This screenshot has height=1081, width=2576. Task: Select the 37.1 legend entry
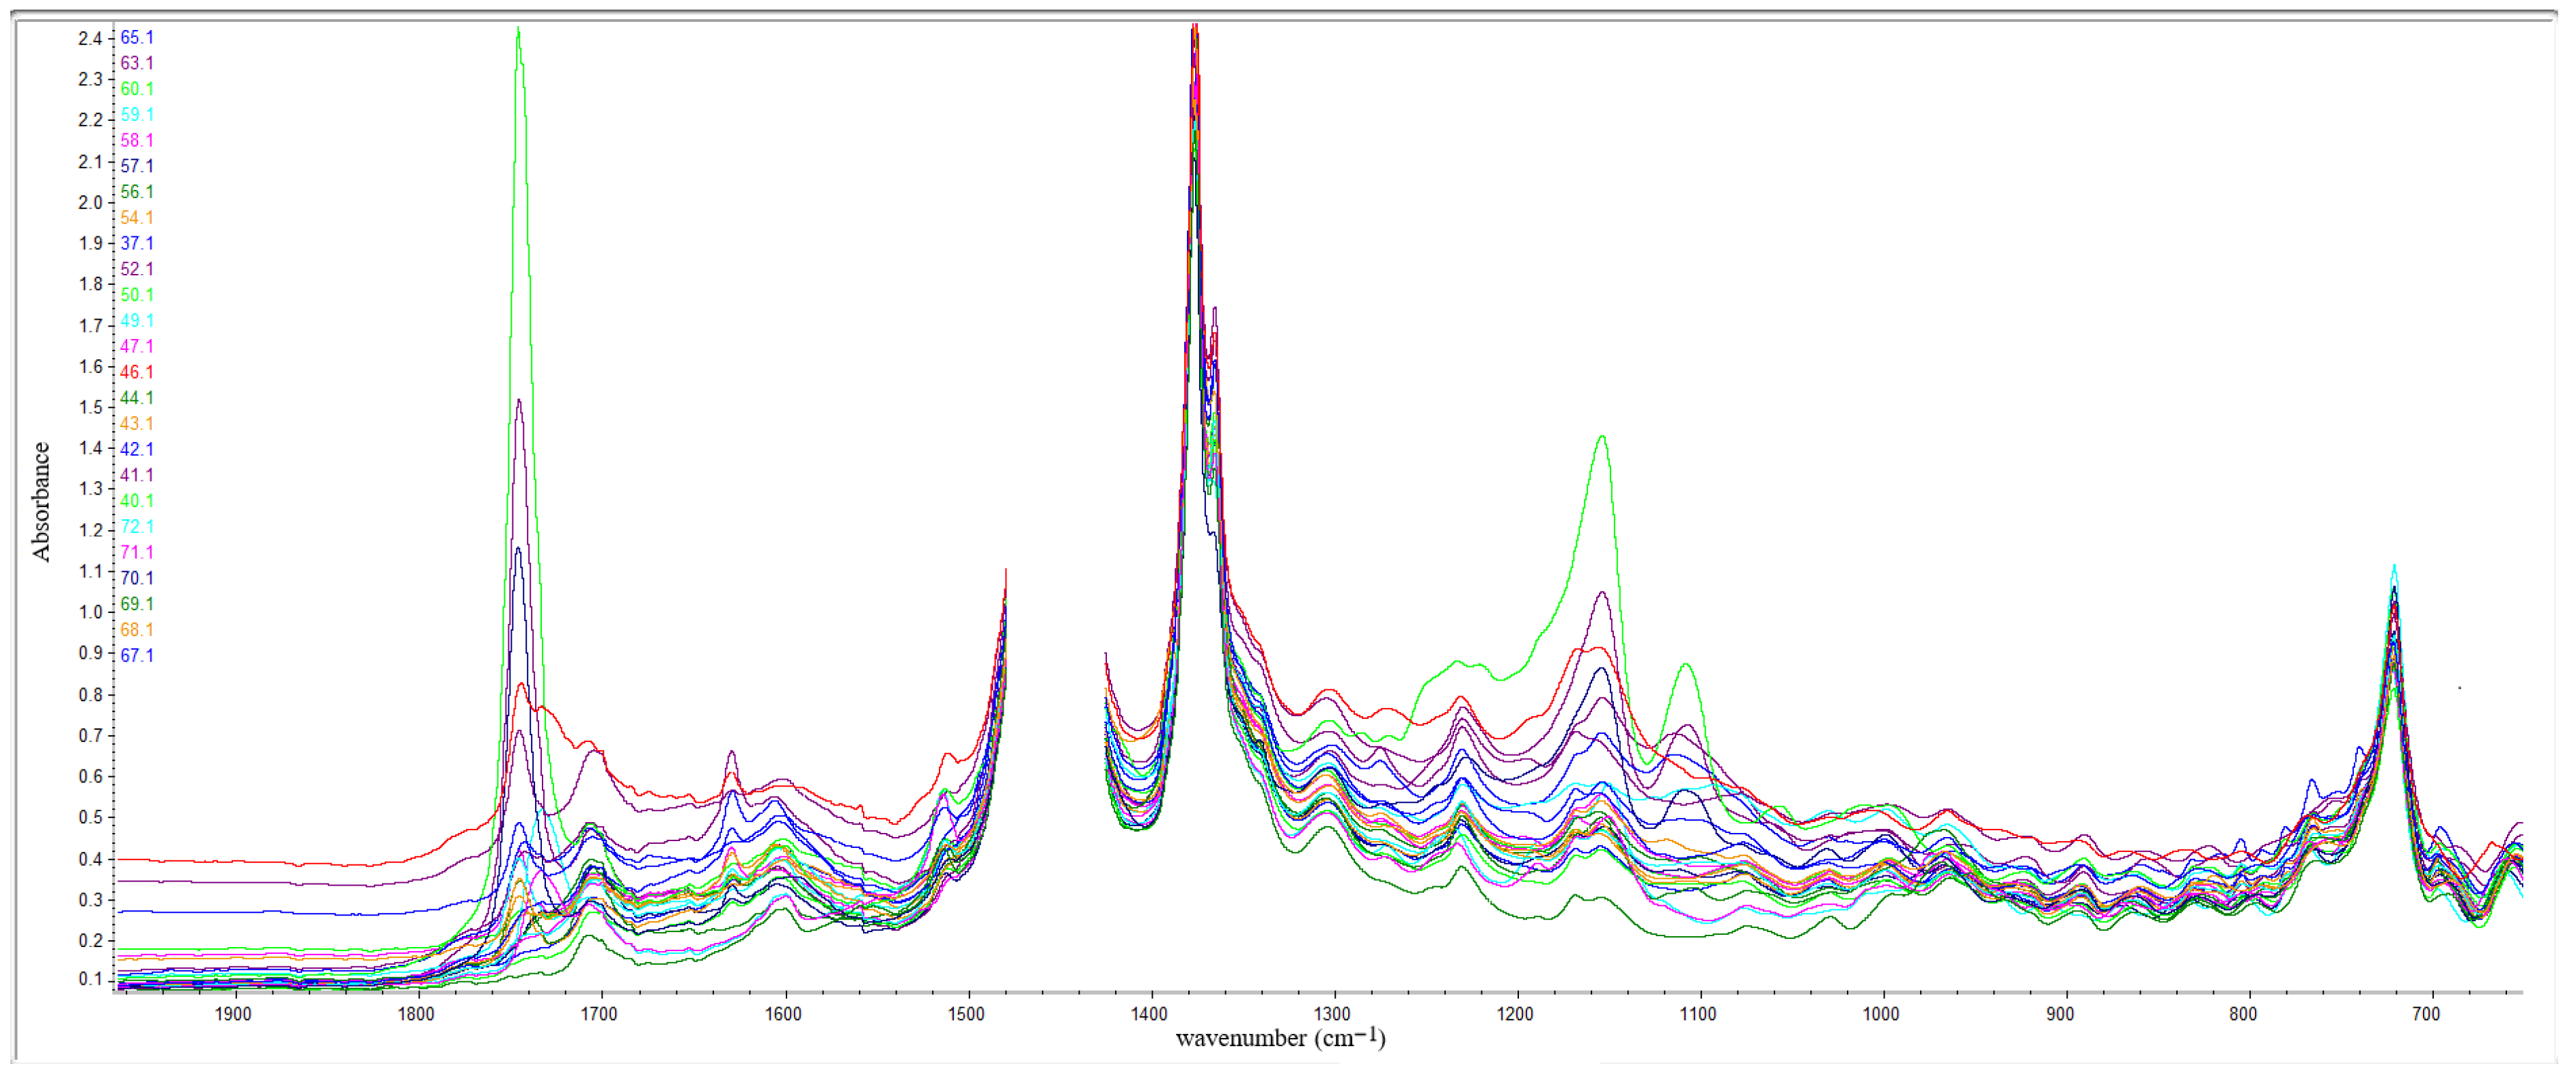pyautogui.click(x=137, y=244)
